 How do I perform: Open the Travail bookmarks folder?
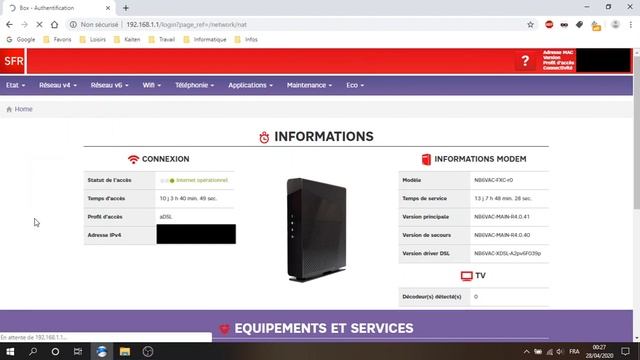[x=162, y=40]
